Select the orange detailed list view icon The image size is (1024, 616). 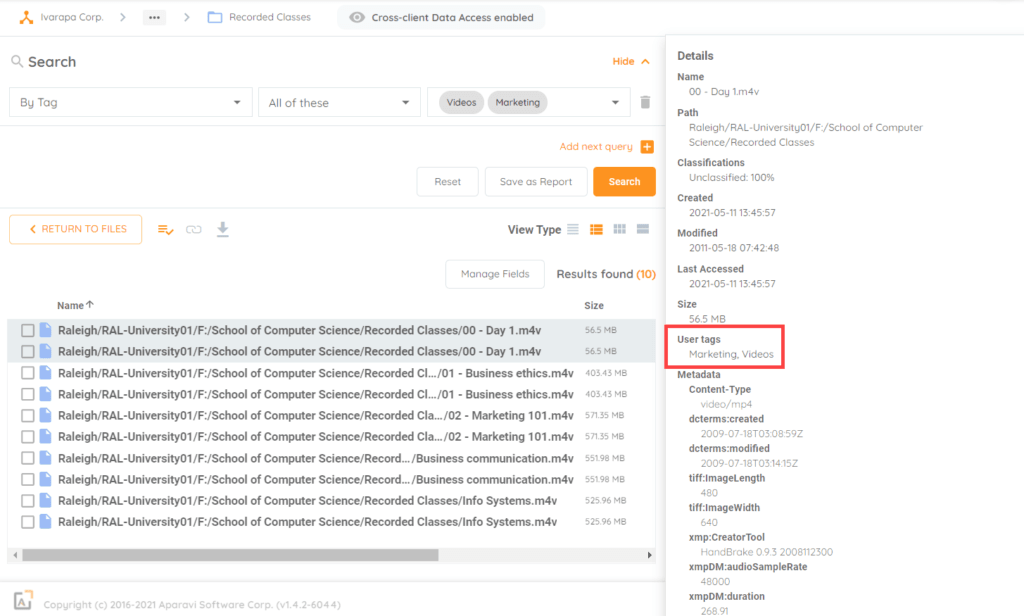596,229
